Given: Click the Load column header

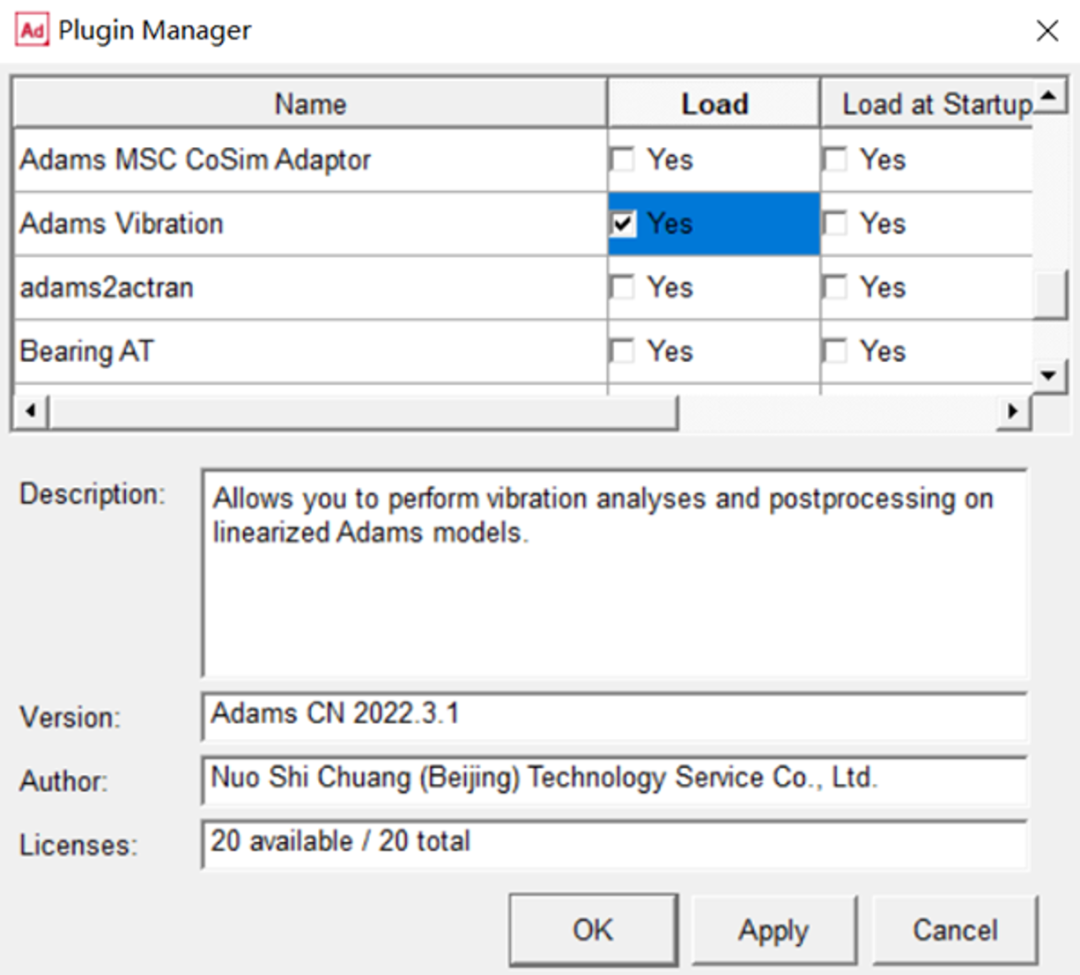Looking at the screenshot, I should click(x=714, y=104).
